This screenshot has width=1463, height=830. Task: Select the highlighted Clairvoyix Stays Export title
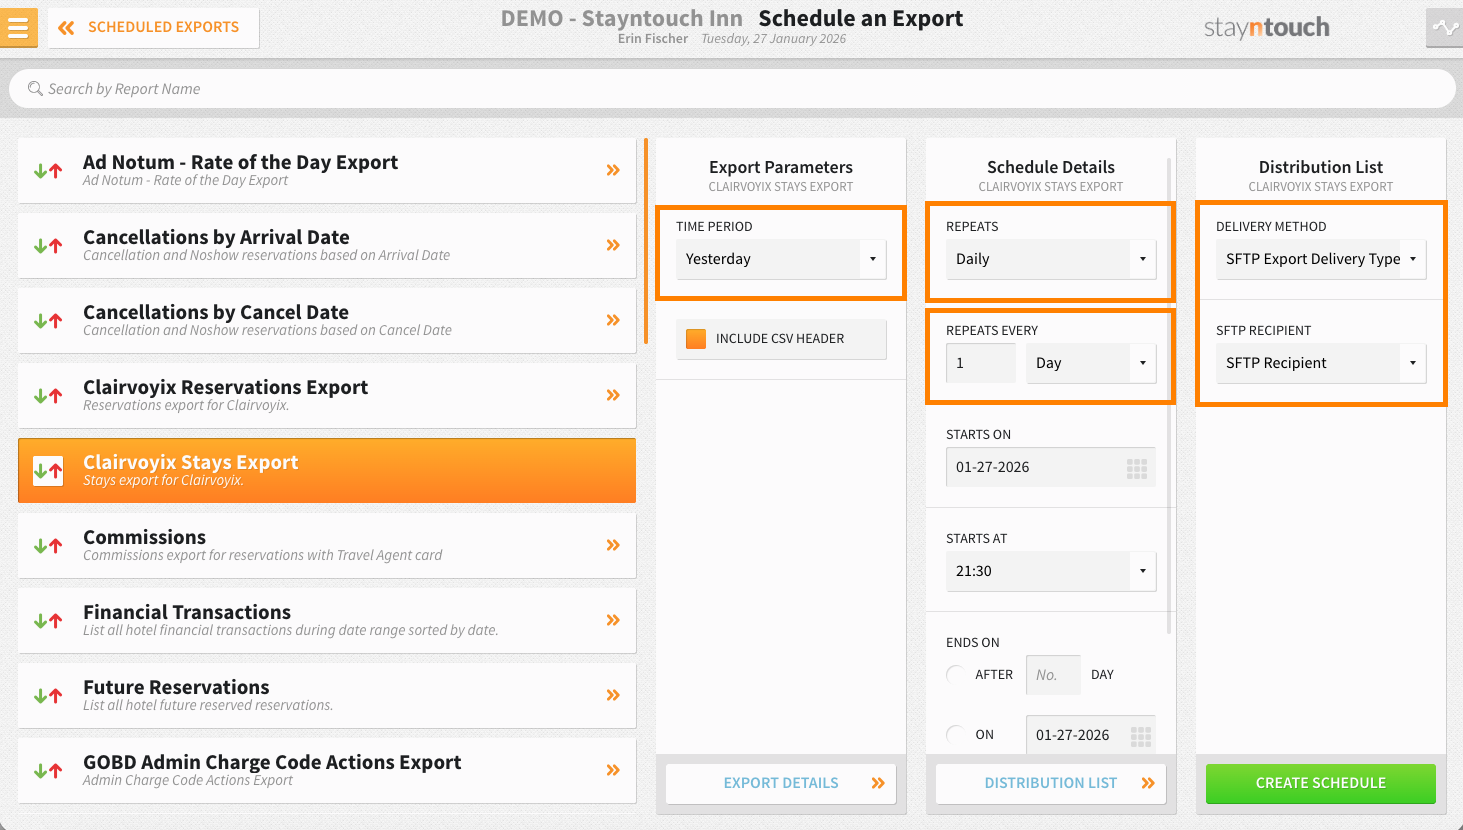[190, 462]
